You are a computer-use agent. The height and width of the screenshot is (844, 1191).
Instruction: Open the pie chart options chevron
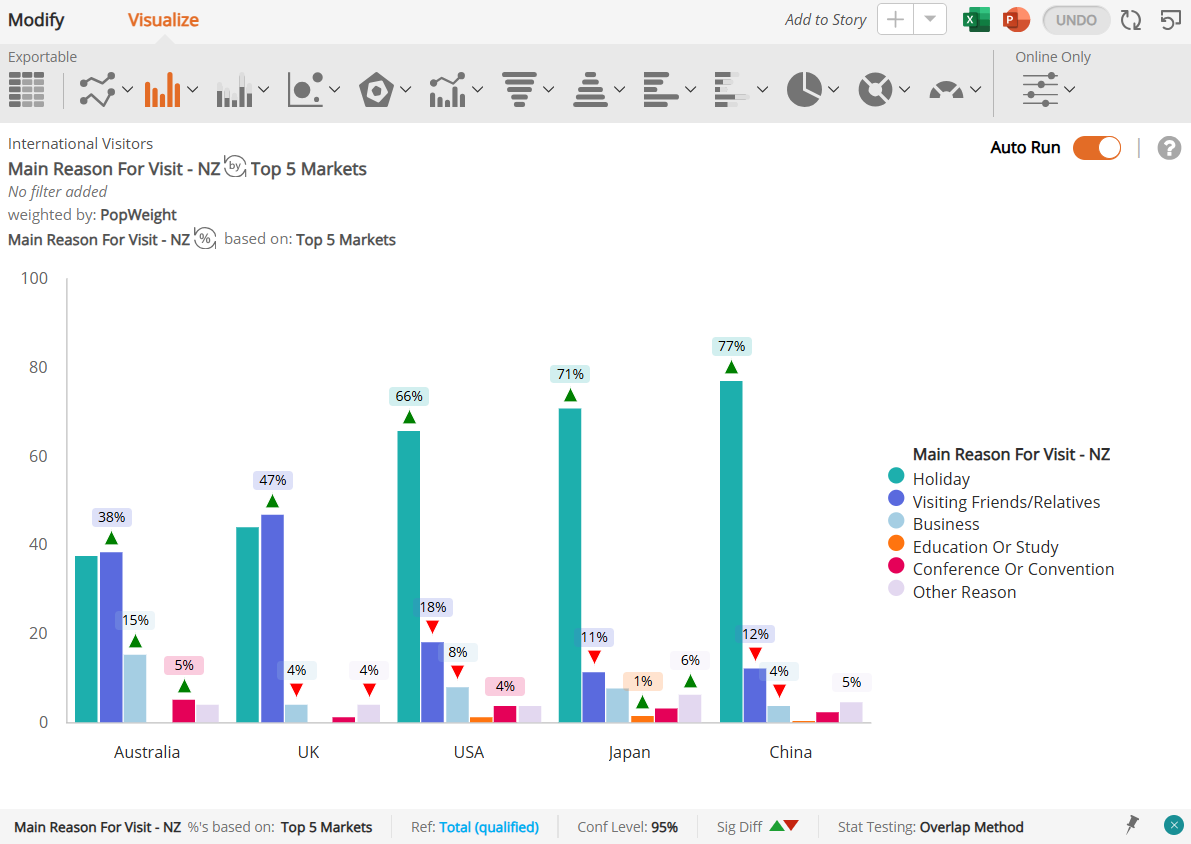tap(833, 90)
